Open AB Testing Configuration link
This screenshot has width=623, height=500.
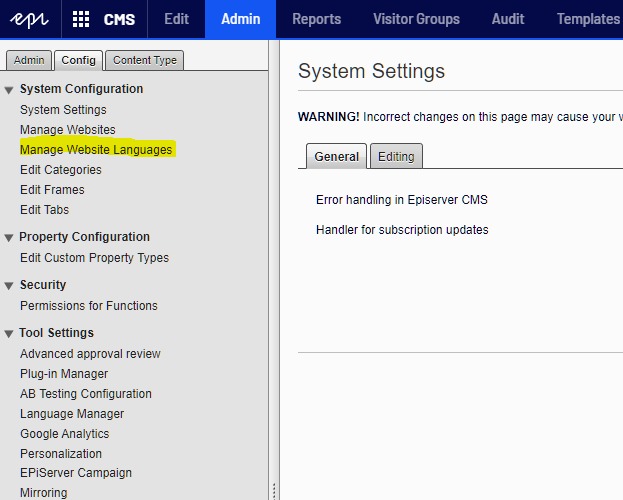click(x=86, y=393)
